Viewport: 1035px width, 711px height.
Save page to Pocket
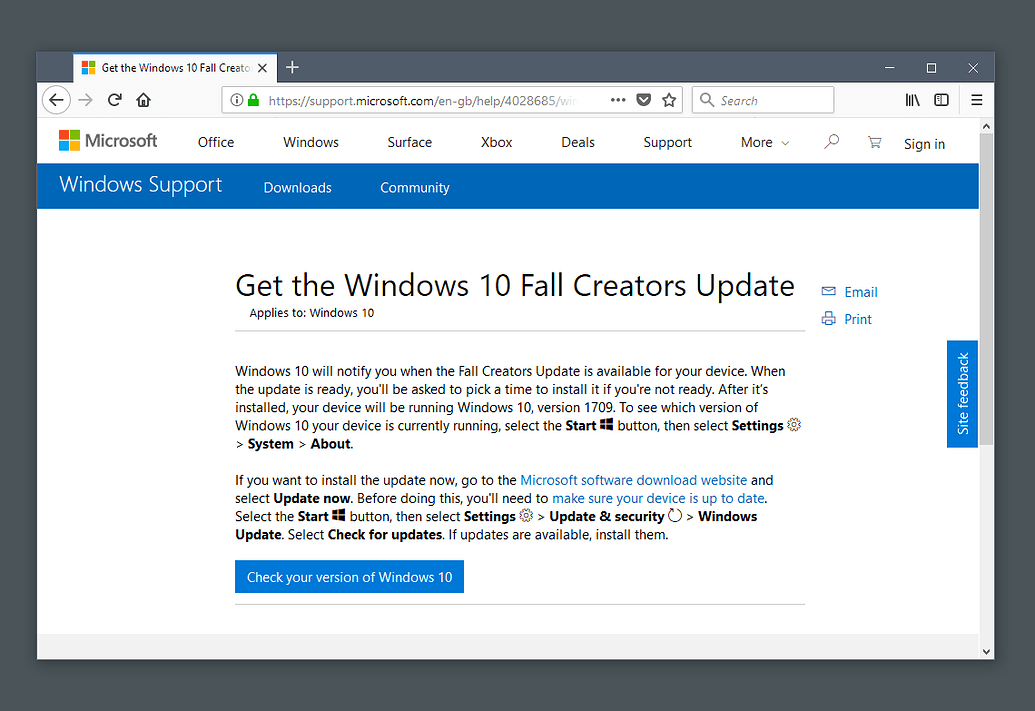tap(644, 100)
